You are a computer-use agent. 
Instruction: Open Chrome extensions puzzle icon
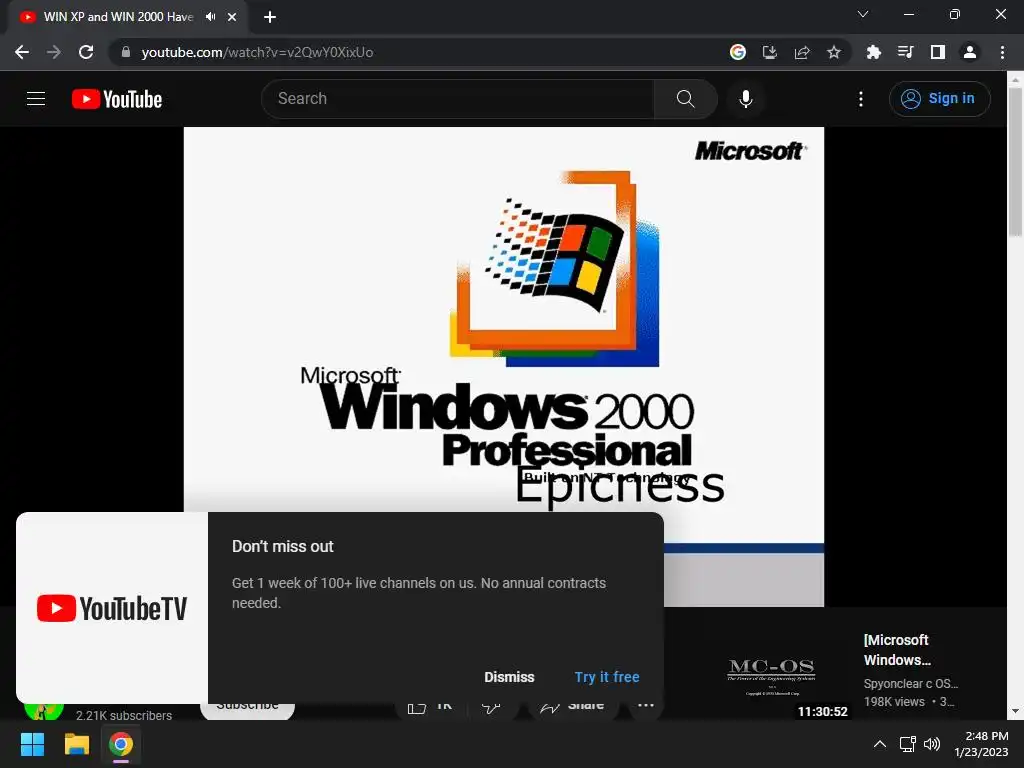tap(873, 52)
